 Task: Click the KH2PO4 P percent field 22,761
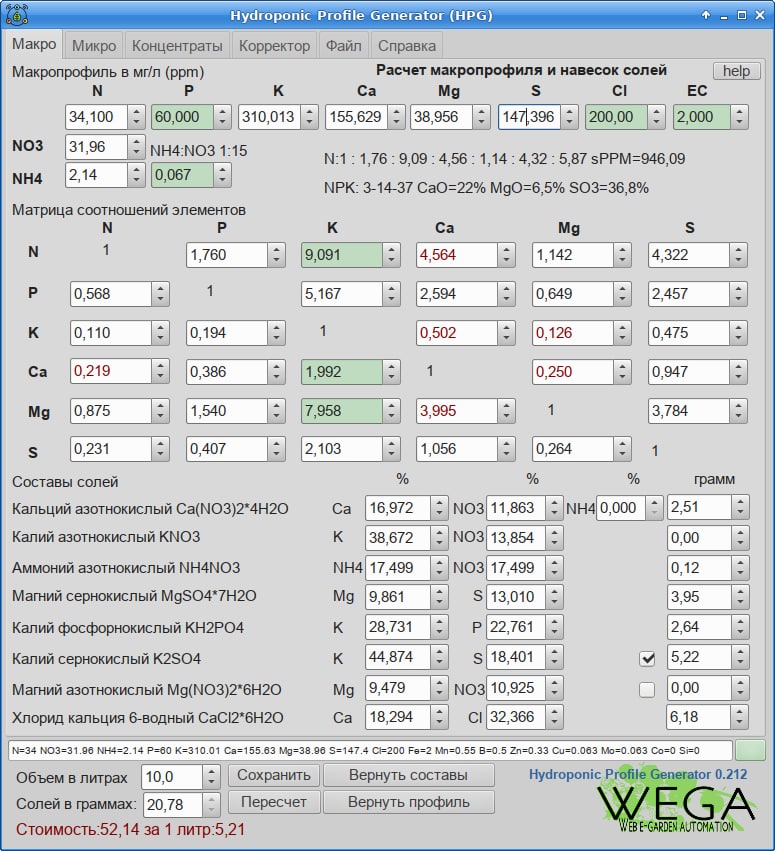[x=516, y=627]
